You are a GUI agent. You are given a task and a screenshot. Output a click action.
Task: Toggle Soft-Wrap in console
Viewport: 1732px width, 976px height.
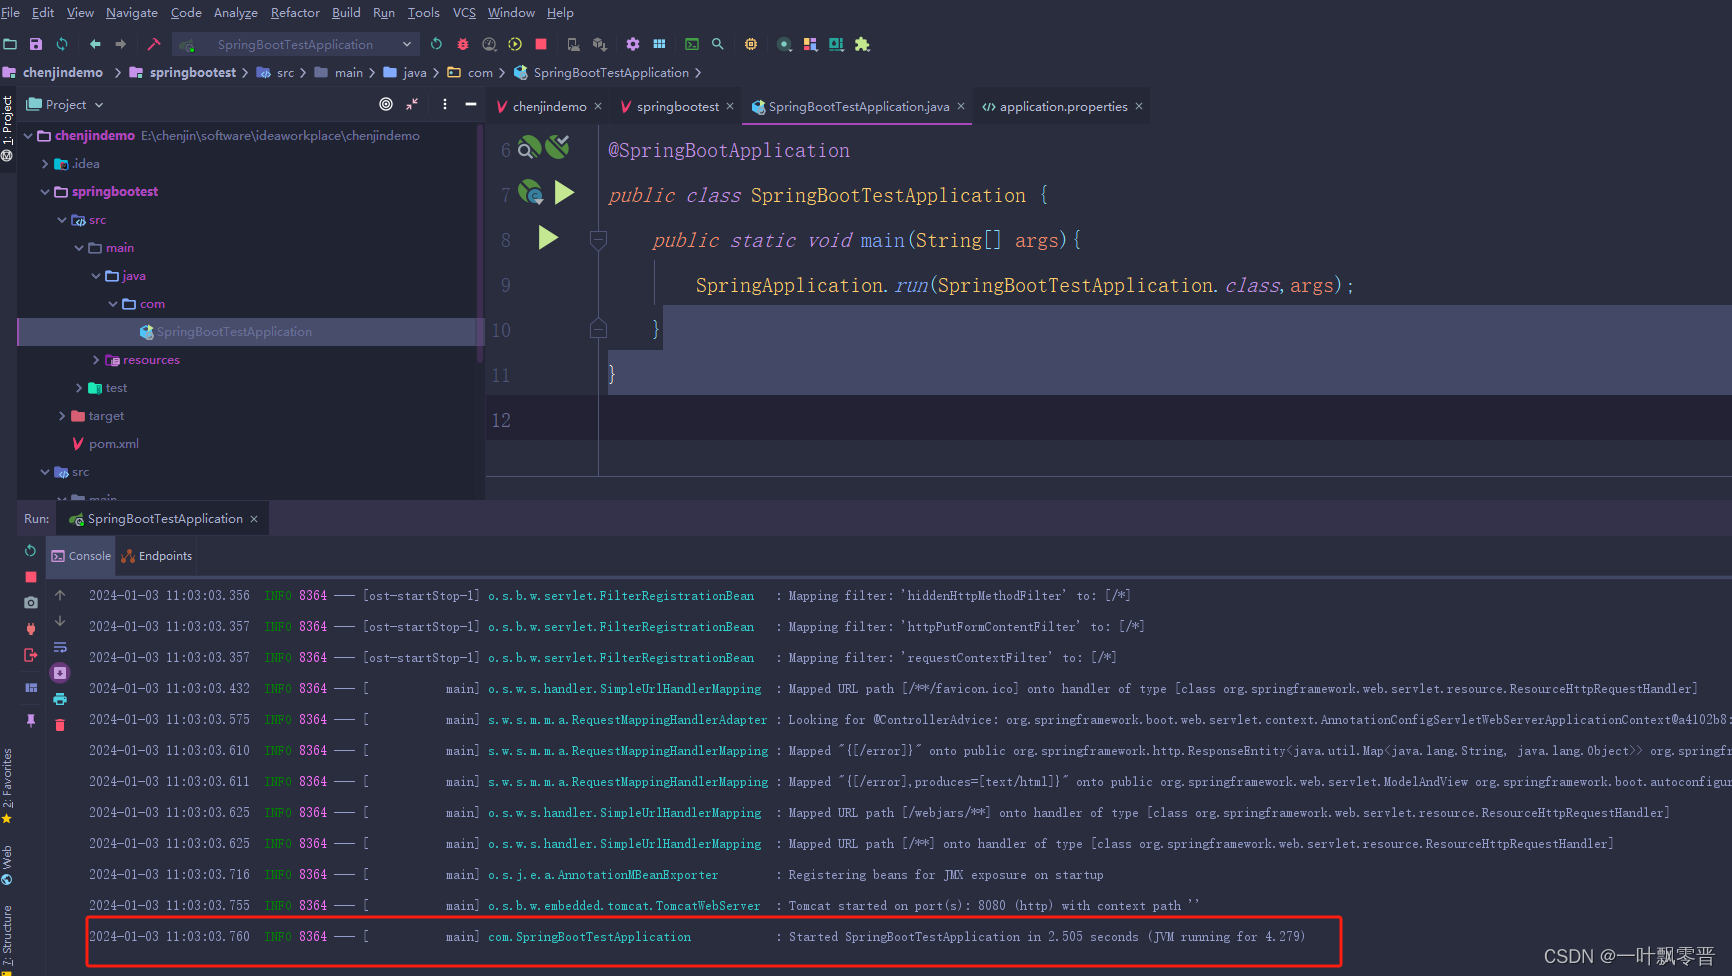pyautogui.click(x=60, y=647)
